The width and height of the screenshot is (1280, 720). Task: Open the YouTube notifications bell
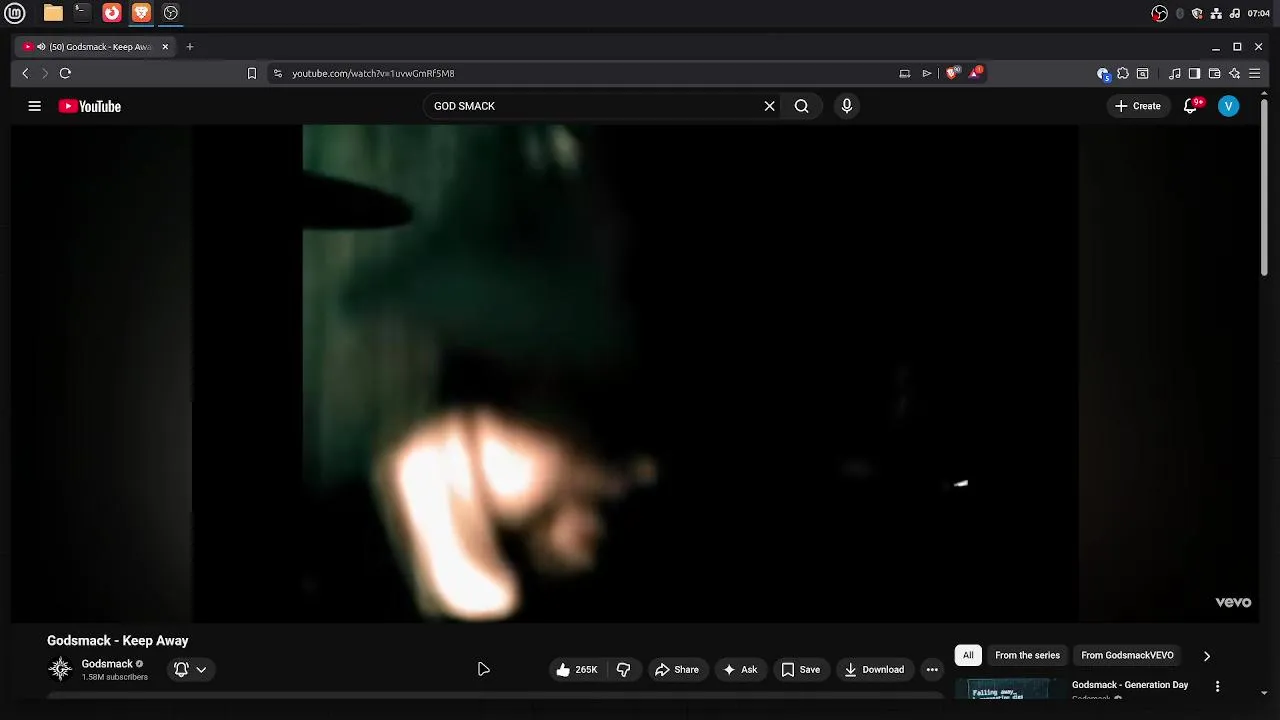(1190, 106)
